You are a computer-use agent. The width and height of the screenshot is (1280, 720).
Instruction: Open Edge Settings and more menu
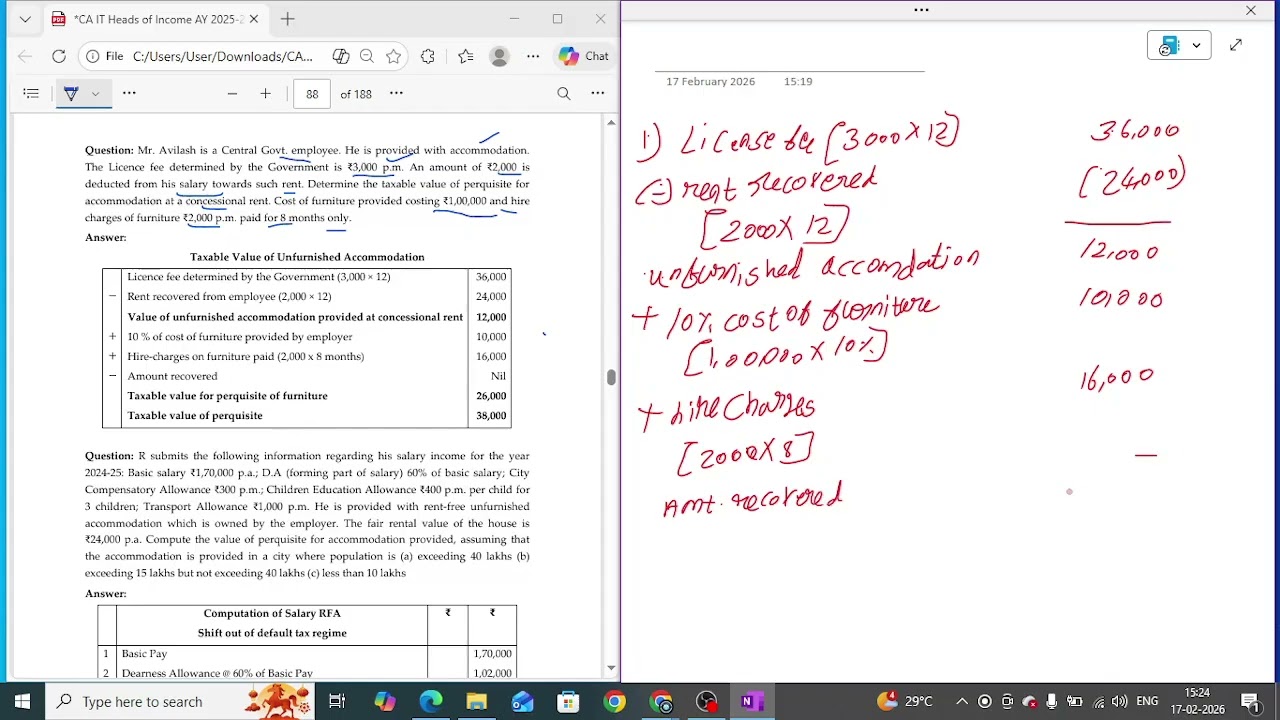pyautogui.click(x=533, y=56)
